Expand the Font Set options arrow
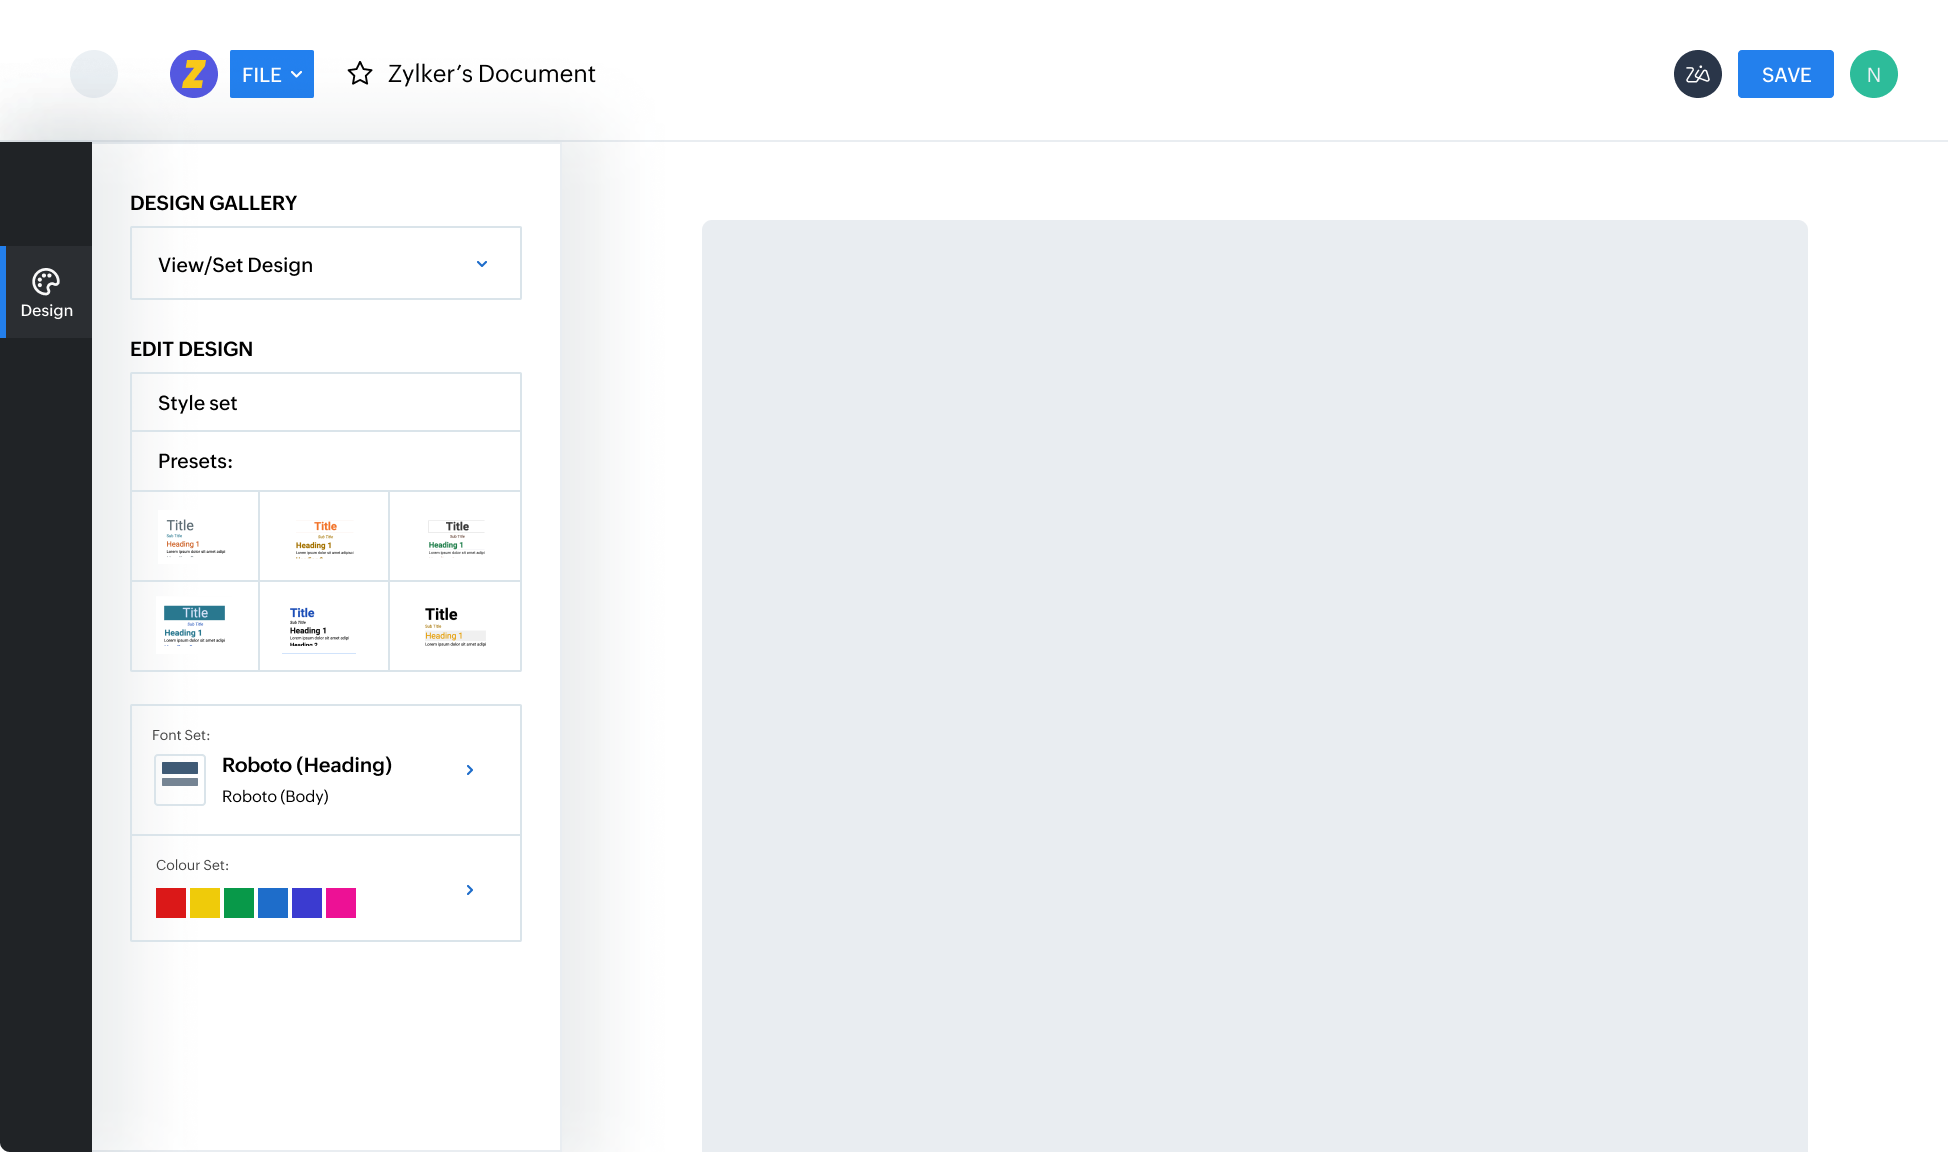The height and width of the screenshot is (1152, 1948). pos(470,770)
